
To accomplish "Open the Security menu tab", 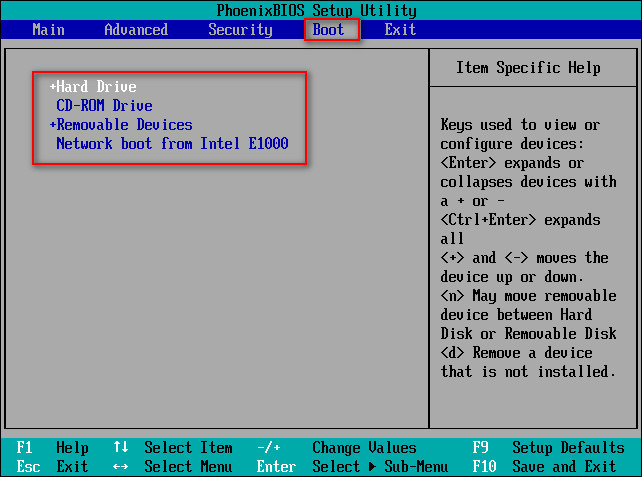I will pos(240,30).
